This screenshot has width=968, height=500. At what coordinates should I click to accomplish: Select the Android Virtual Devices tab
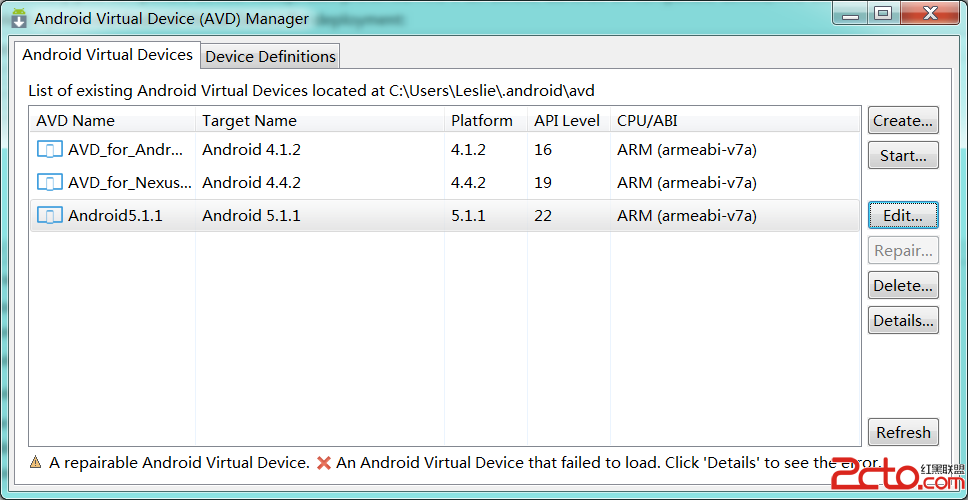107,55
